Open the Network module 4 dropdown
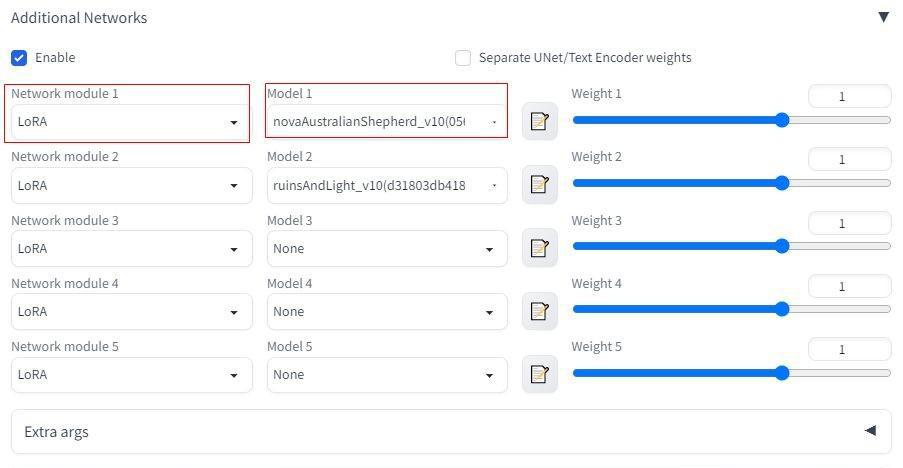The height and width of the screenshot is (468, 903). tap(132, 311)
